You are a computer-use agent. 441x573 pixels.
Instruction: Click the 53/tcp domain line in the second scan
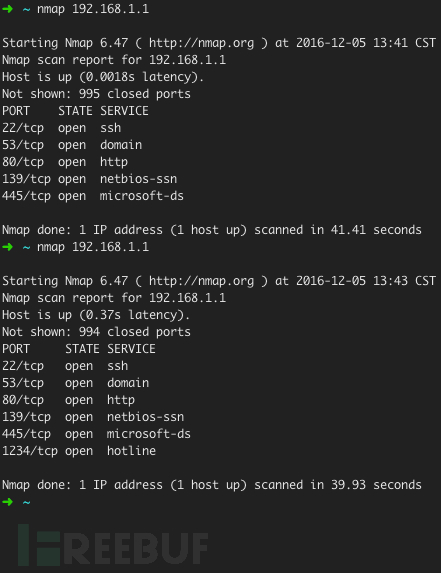76,383
